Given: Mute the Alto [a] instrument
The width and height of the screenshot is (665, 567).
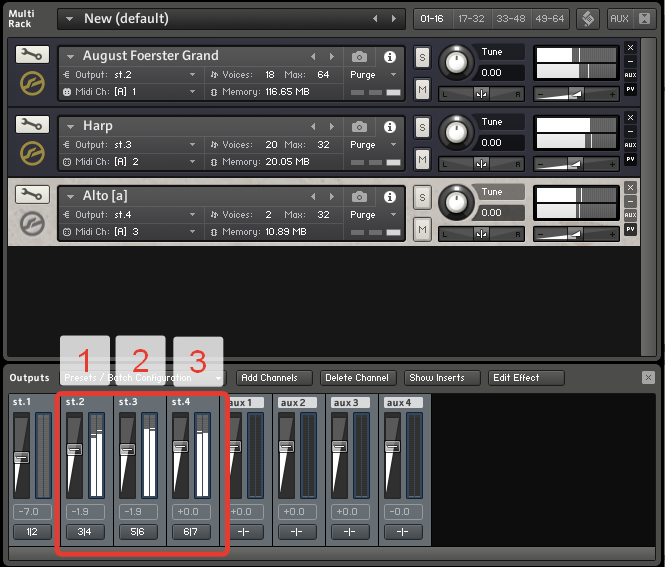Looking at the screenshot, I should [422, 229].
